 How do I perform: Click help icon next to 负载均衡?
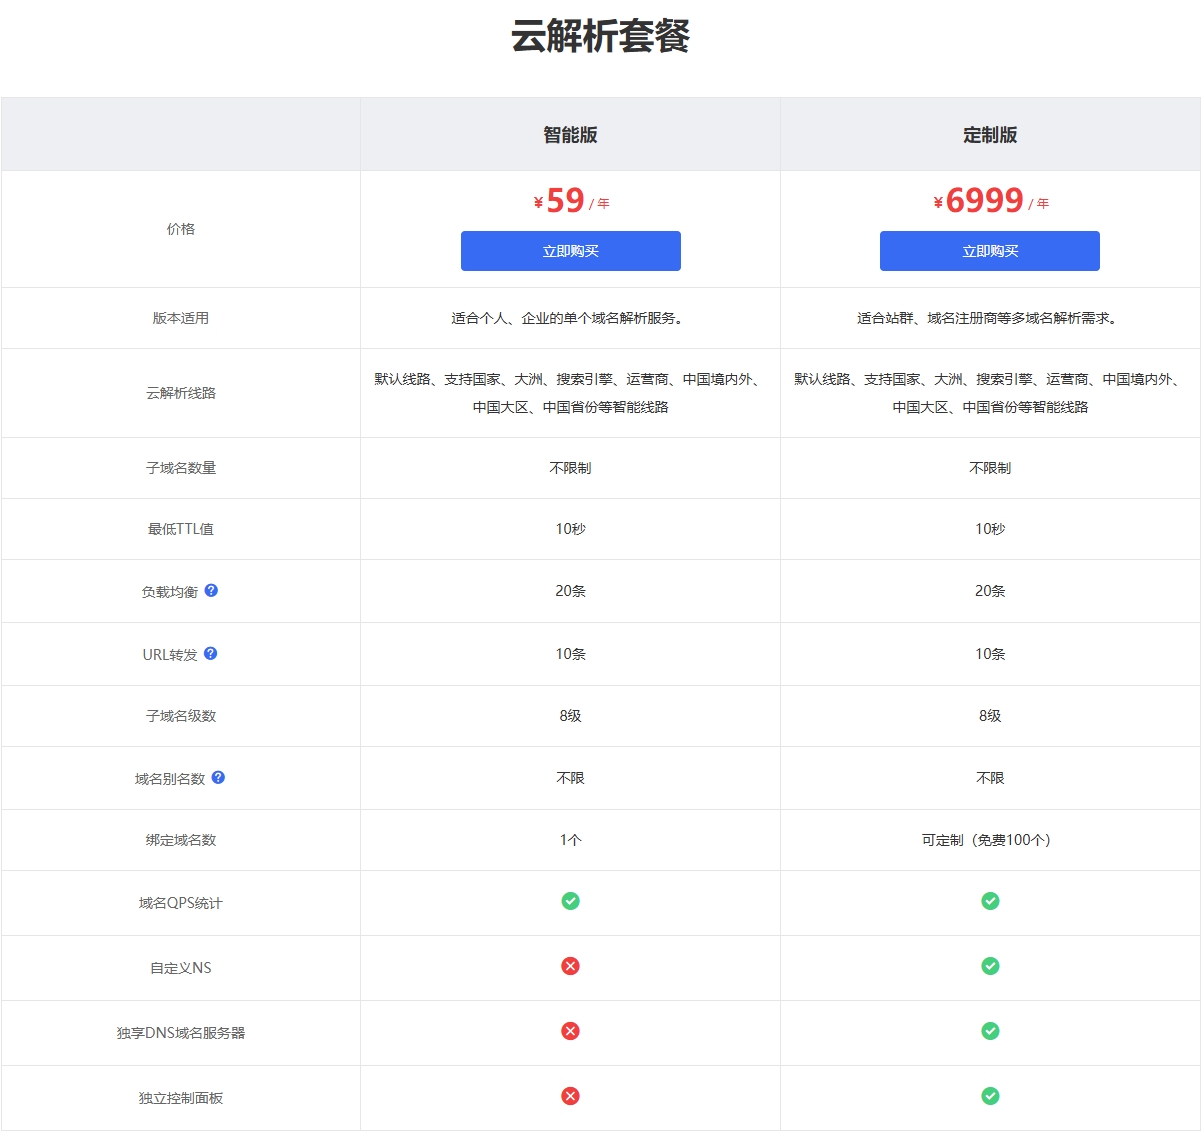click(x=211, y=591)
